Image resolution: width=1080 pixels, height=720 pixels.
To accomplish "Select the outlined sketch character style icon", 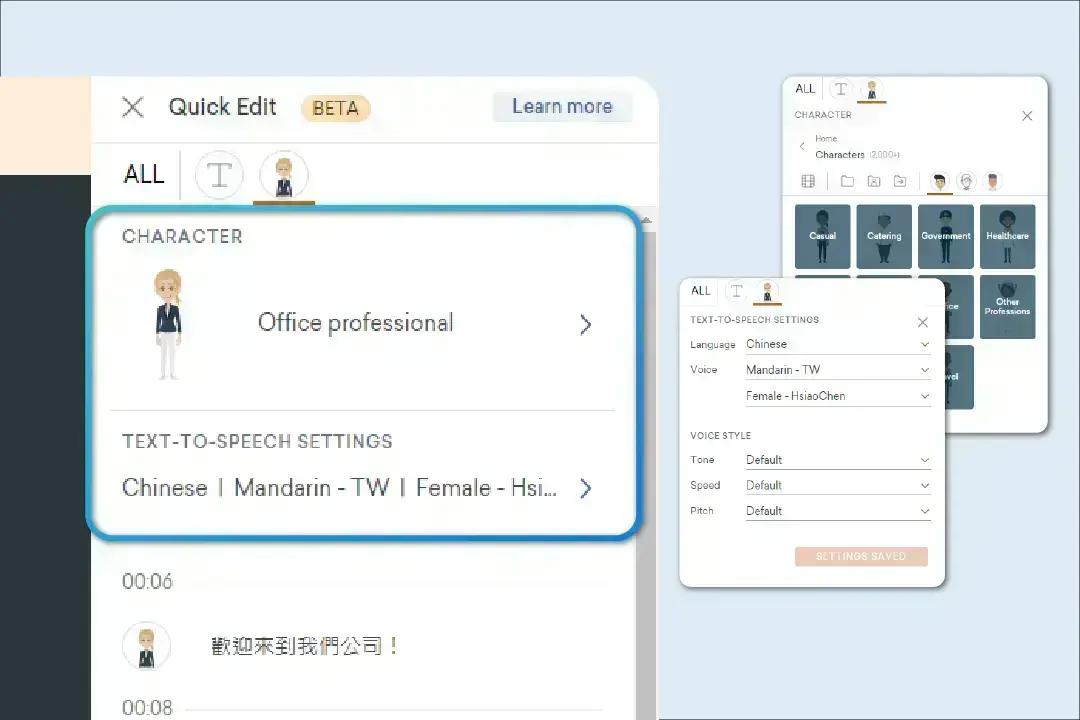I will tap(966, 181).
